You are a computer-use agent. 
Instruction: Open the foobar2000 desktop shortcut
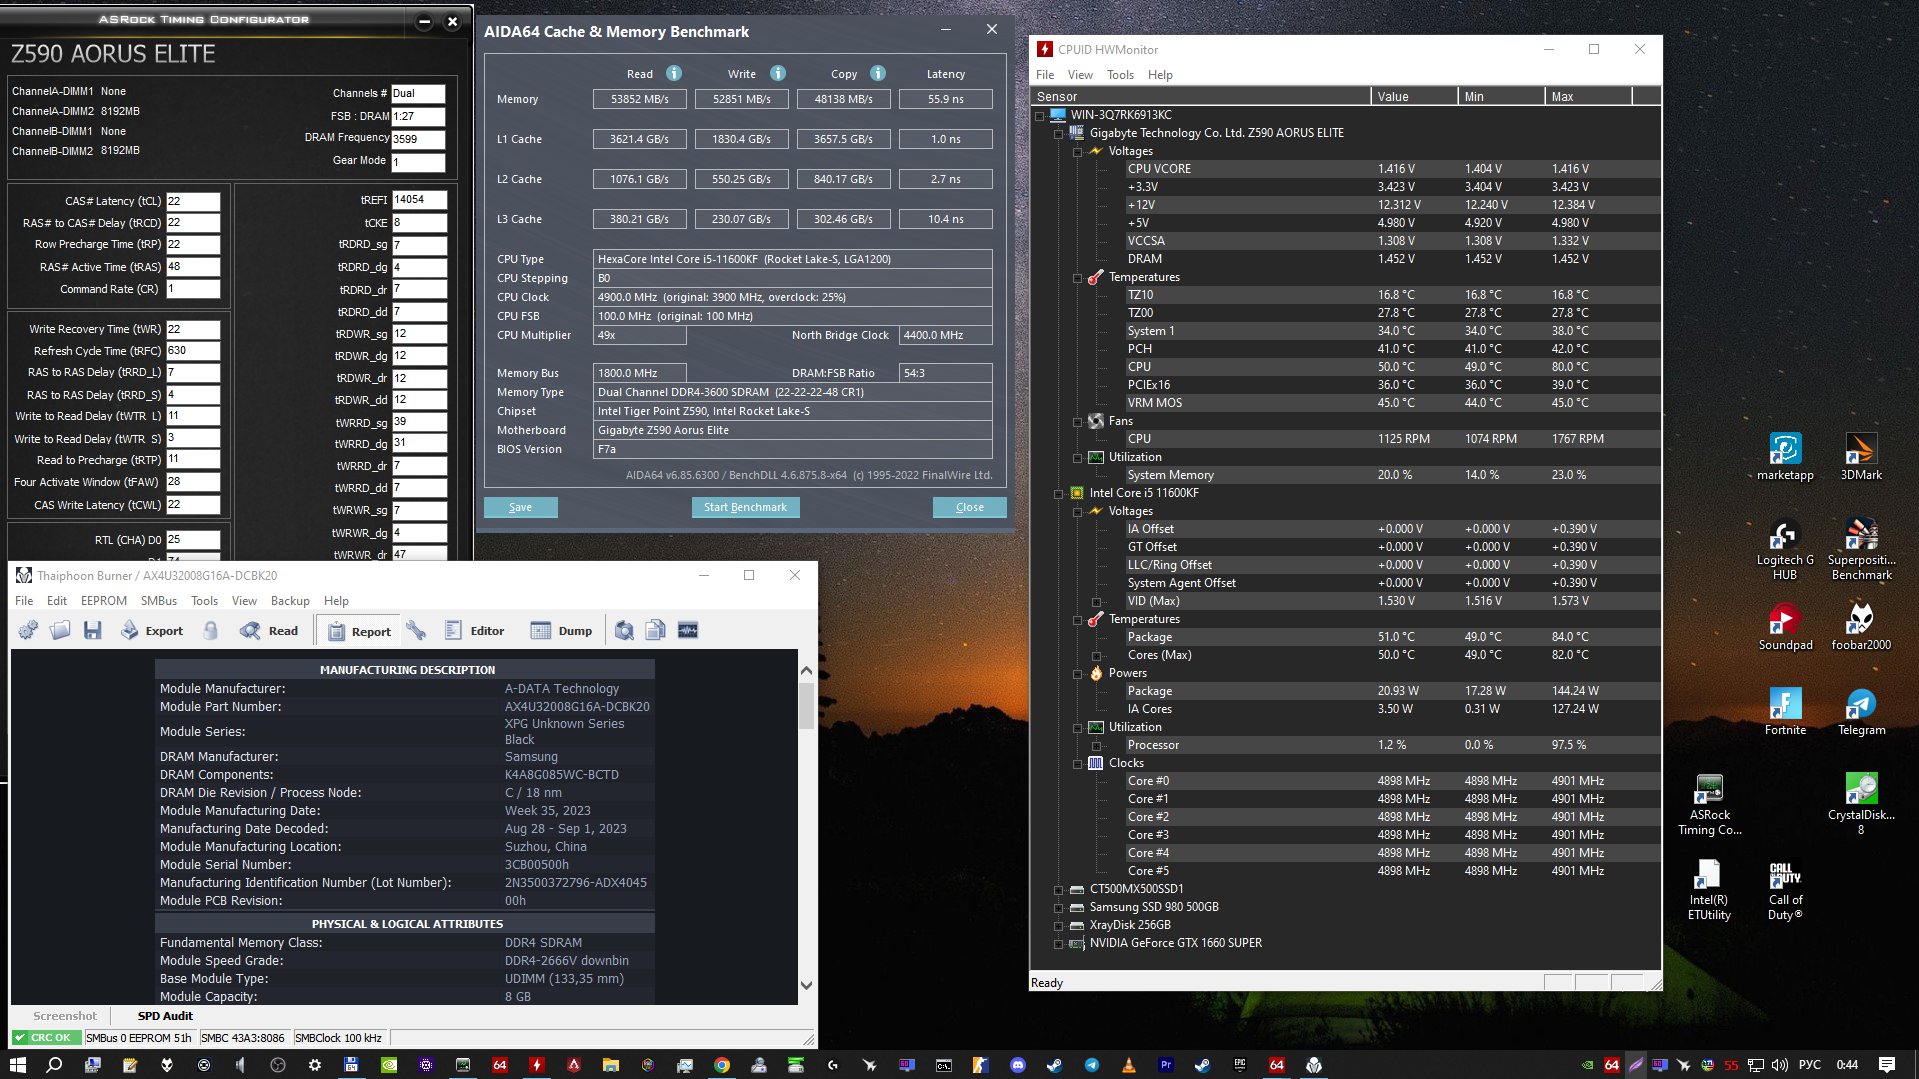click(x=1861, y=627)
